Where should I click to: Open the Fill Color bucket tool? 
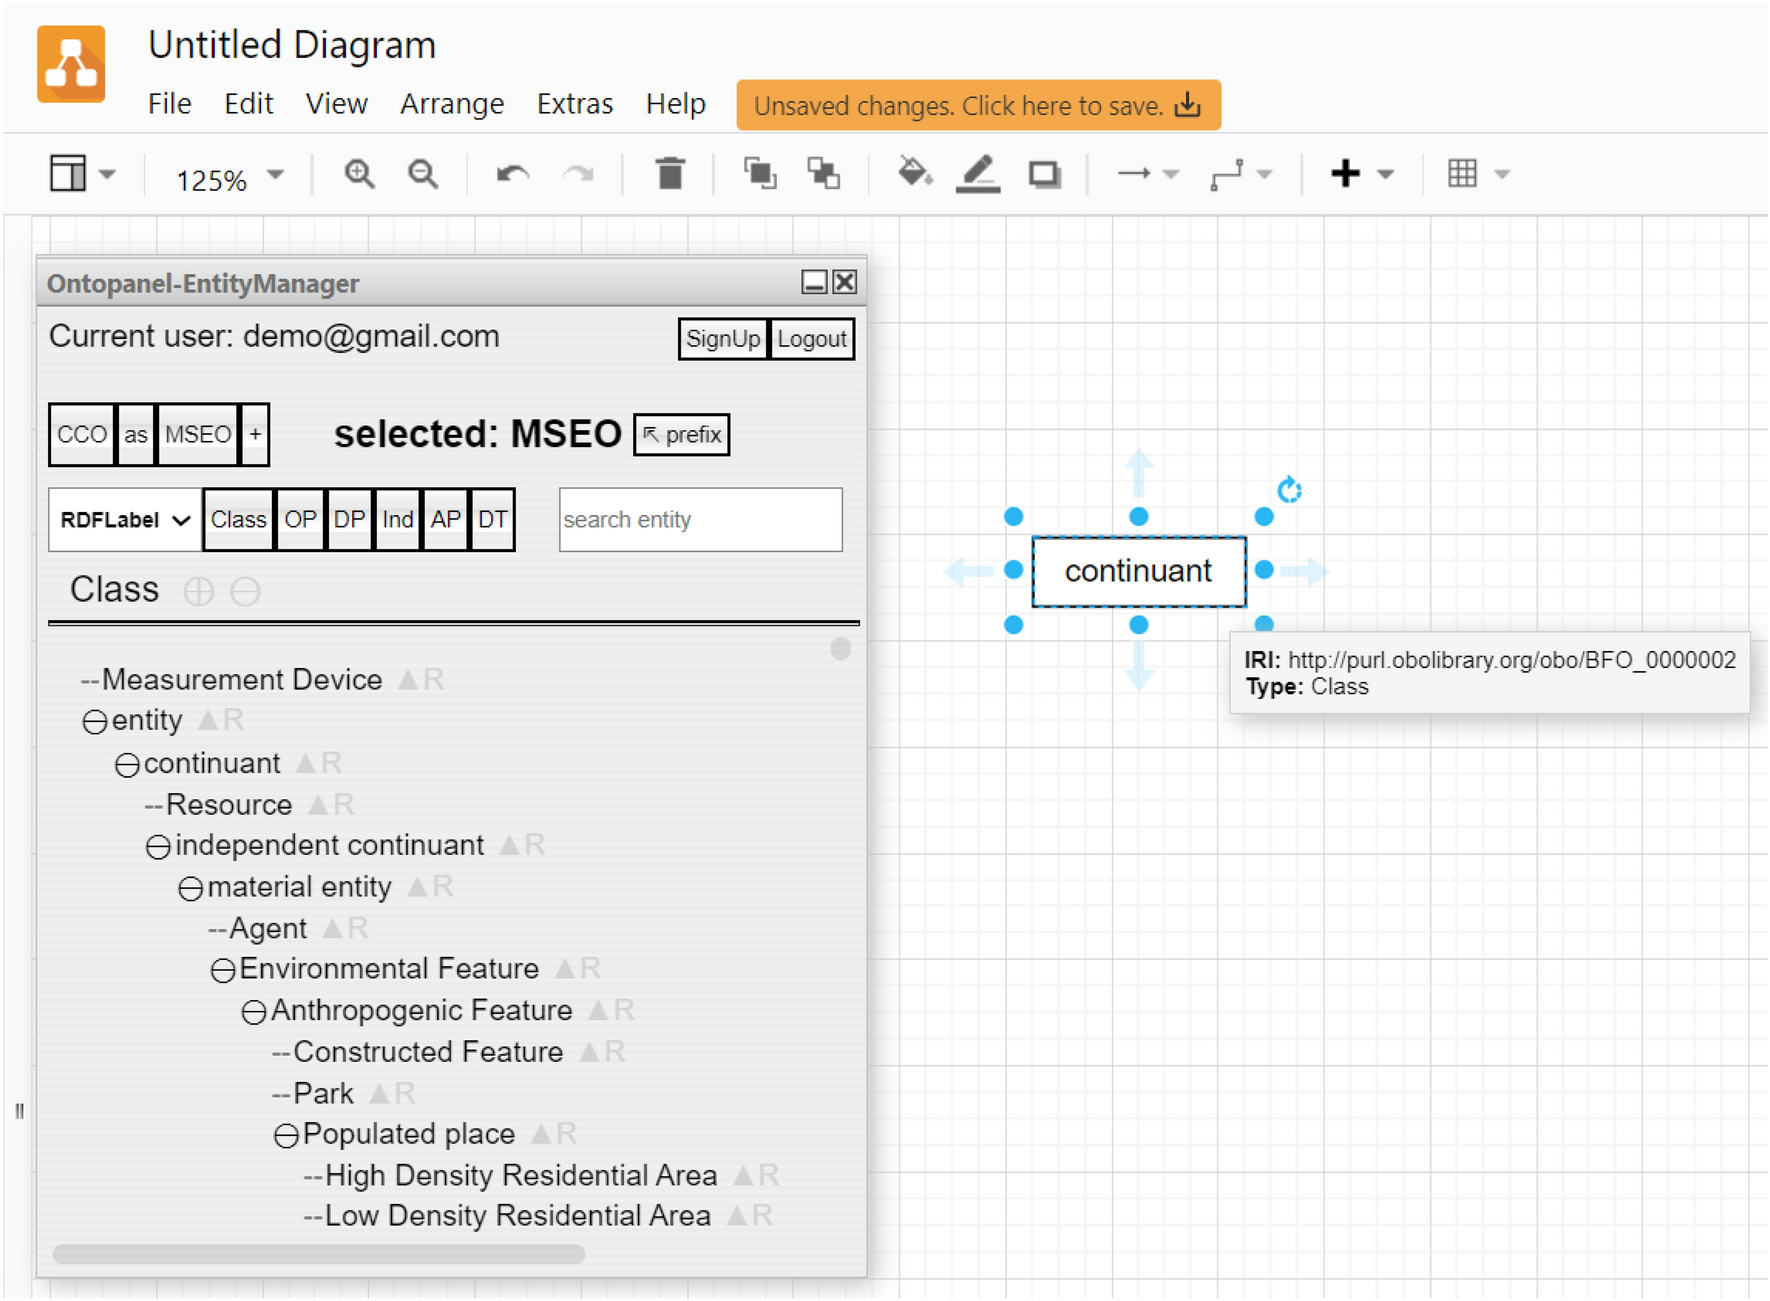914,174
